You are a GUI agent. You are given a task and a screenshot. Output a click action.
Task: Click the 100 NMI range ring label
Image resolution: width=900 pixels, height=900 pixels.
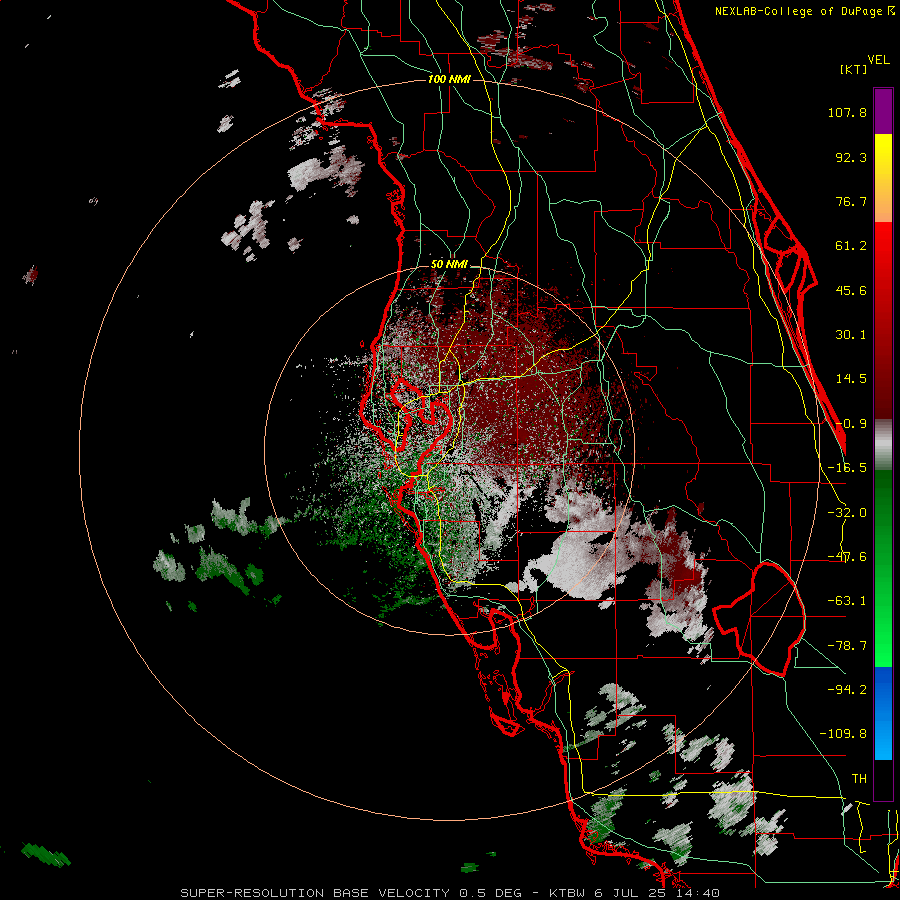point(449,79)
